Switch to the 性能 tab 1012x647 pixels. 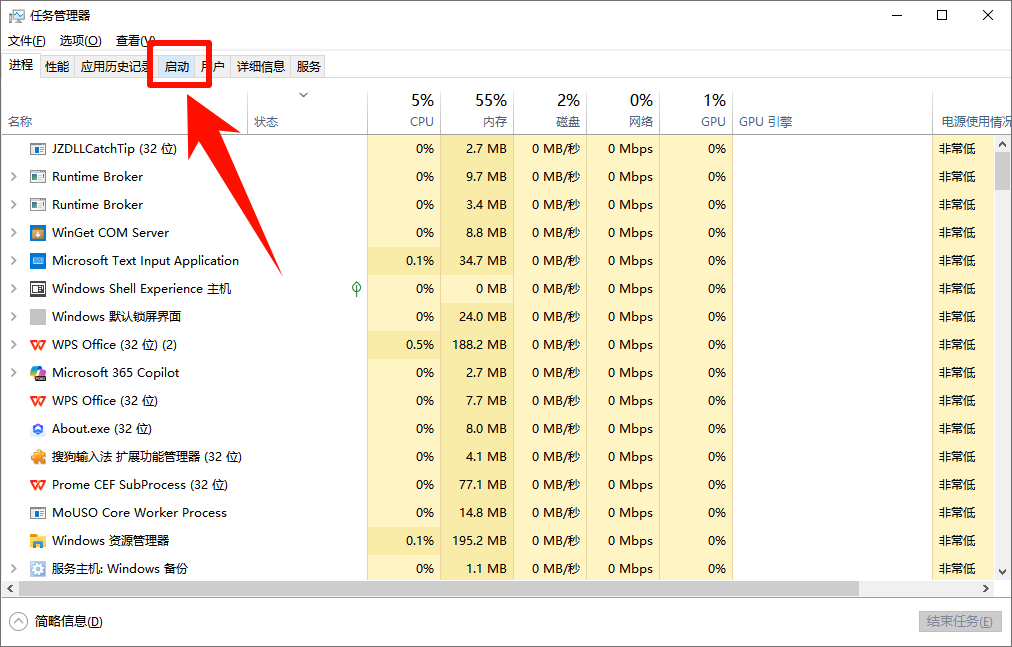click(x=57, y=67)
